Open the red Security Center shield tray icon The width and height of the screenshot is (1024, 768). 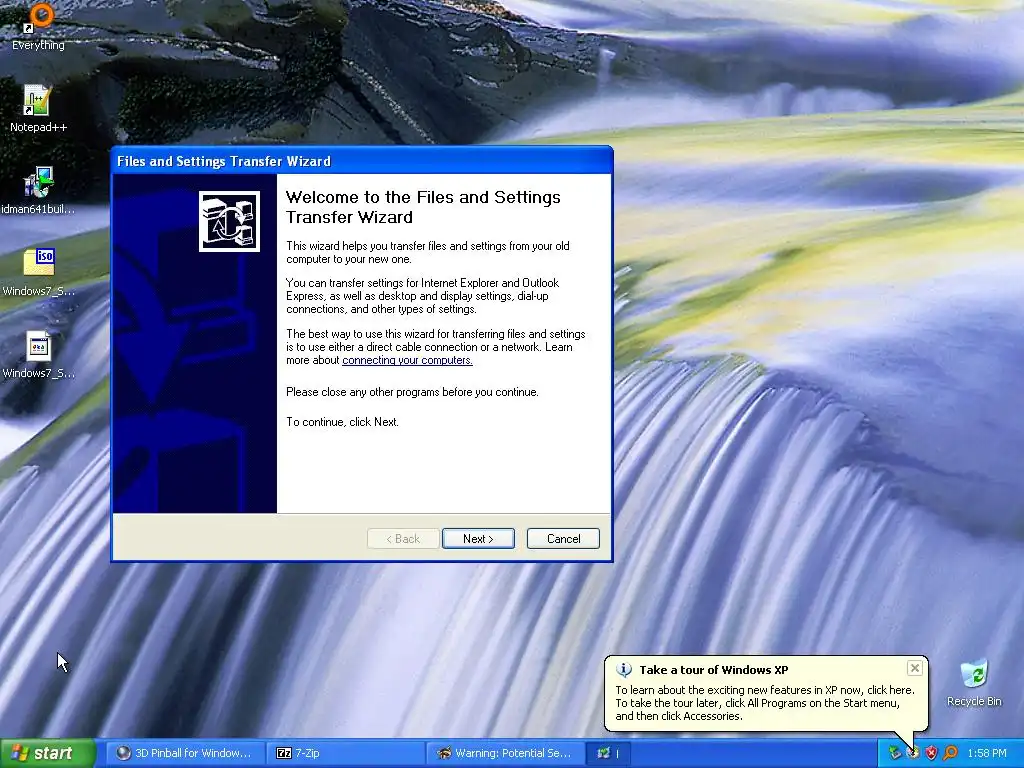[931, 753]
